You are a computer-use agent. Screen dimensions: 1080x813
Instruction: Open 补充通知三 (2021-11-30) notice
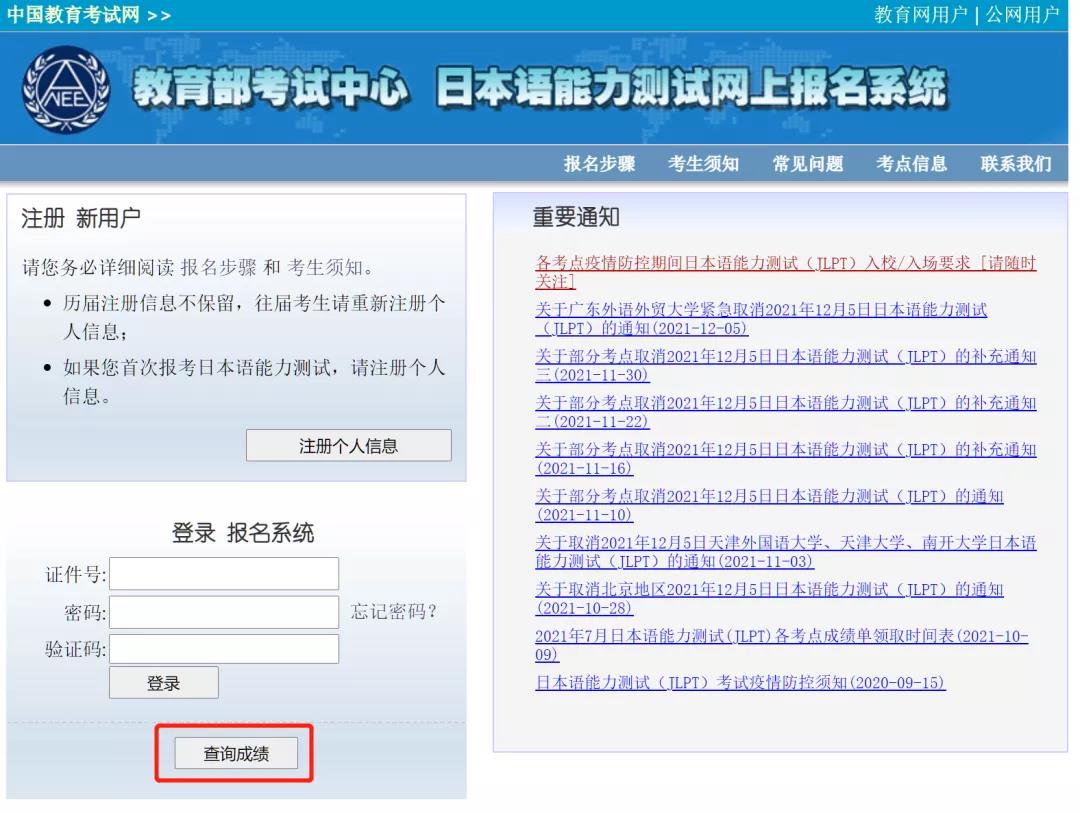tap(786, 366)
